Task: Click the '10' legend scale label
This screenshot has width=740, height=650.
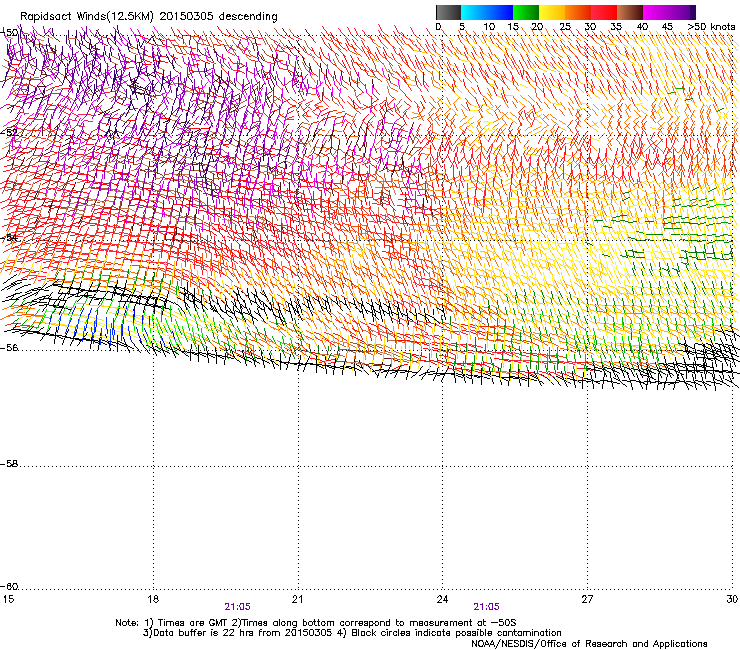Action: pos(489,27)
